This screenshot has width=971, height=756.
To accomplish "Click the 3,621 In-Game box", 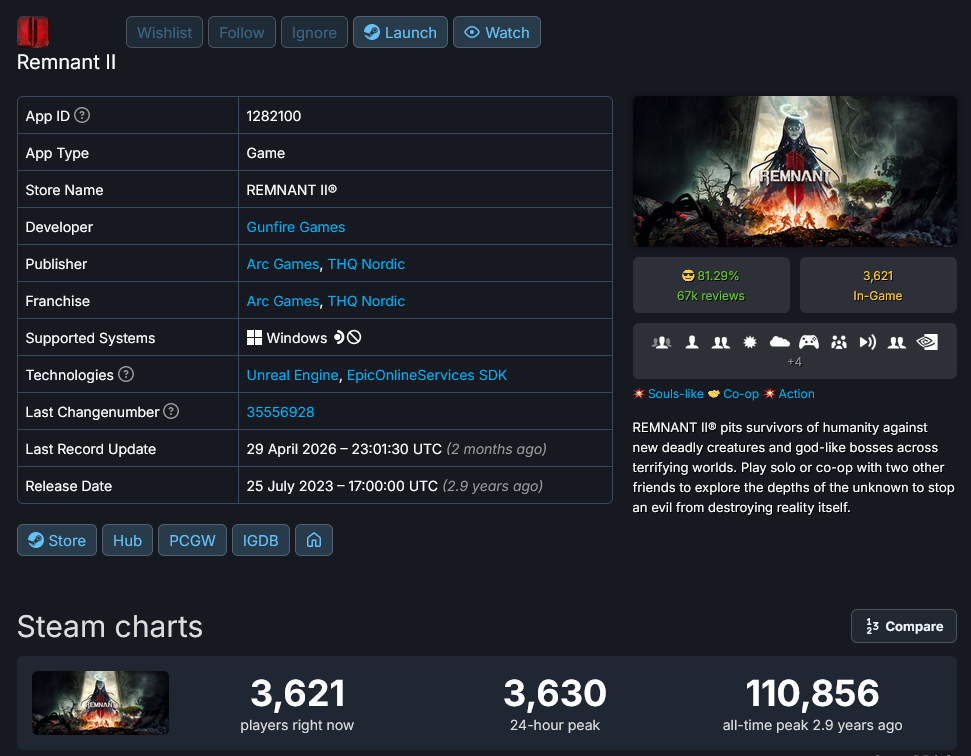I will click(x=877, y=285).
